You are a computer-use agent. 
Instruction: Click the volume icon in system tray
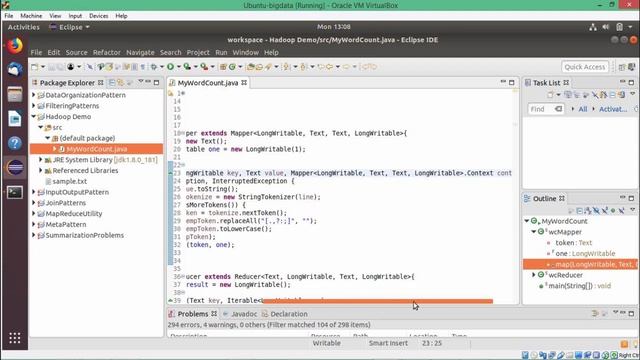tap(606, 27)
